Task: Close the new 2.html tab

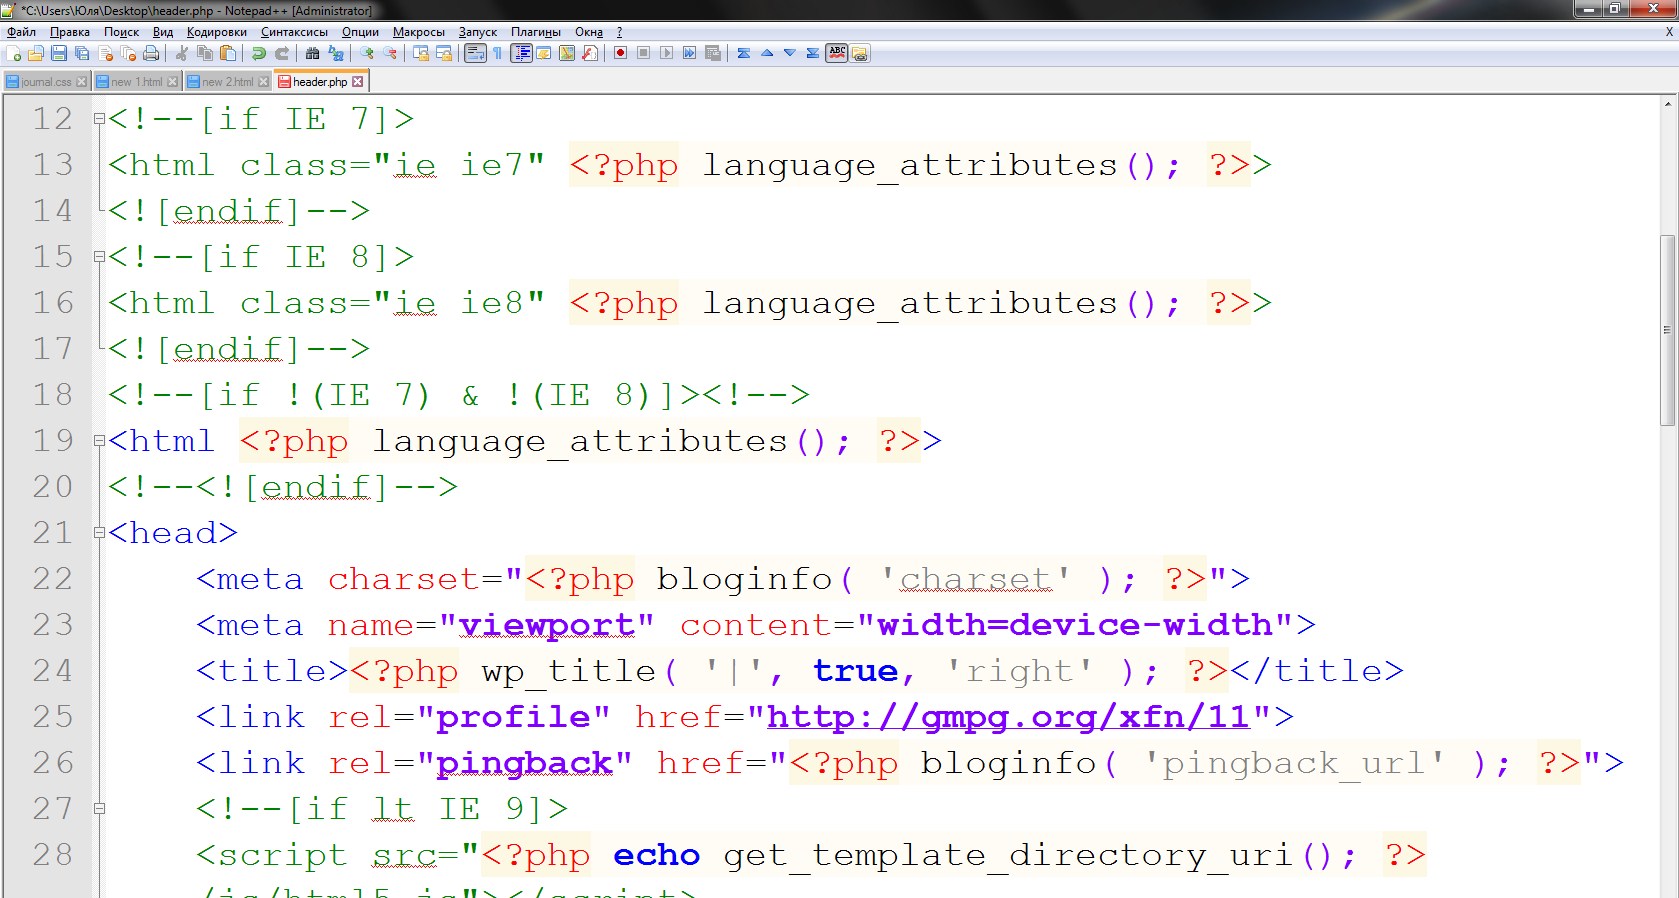Action: point(264,82)
